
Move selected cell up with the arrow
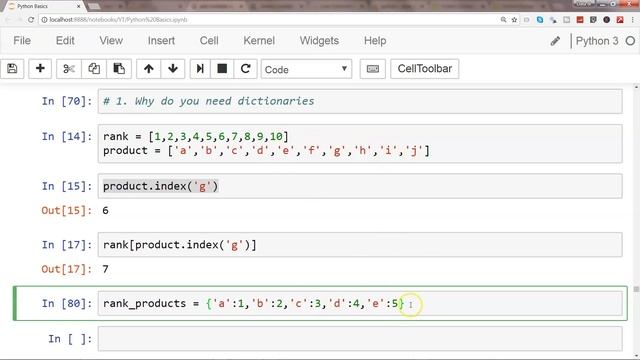[149, 69]
